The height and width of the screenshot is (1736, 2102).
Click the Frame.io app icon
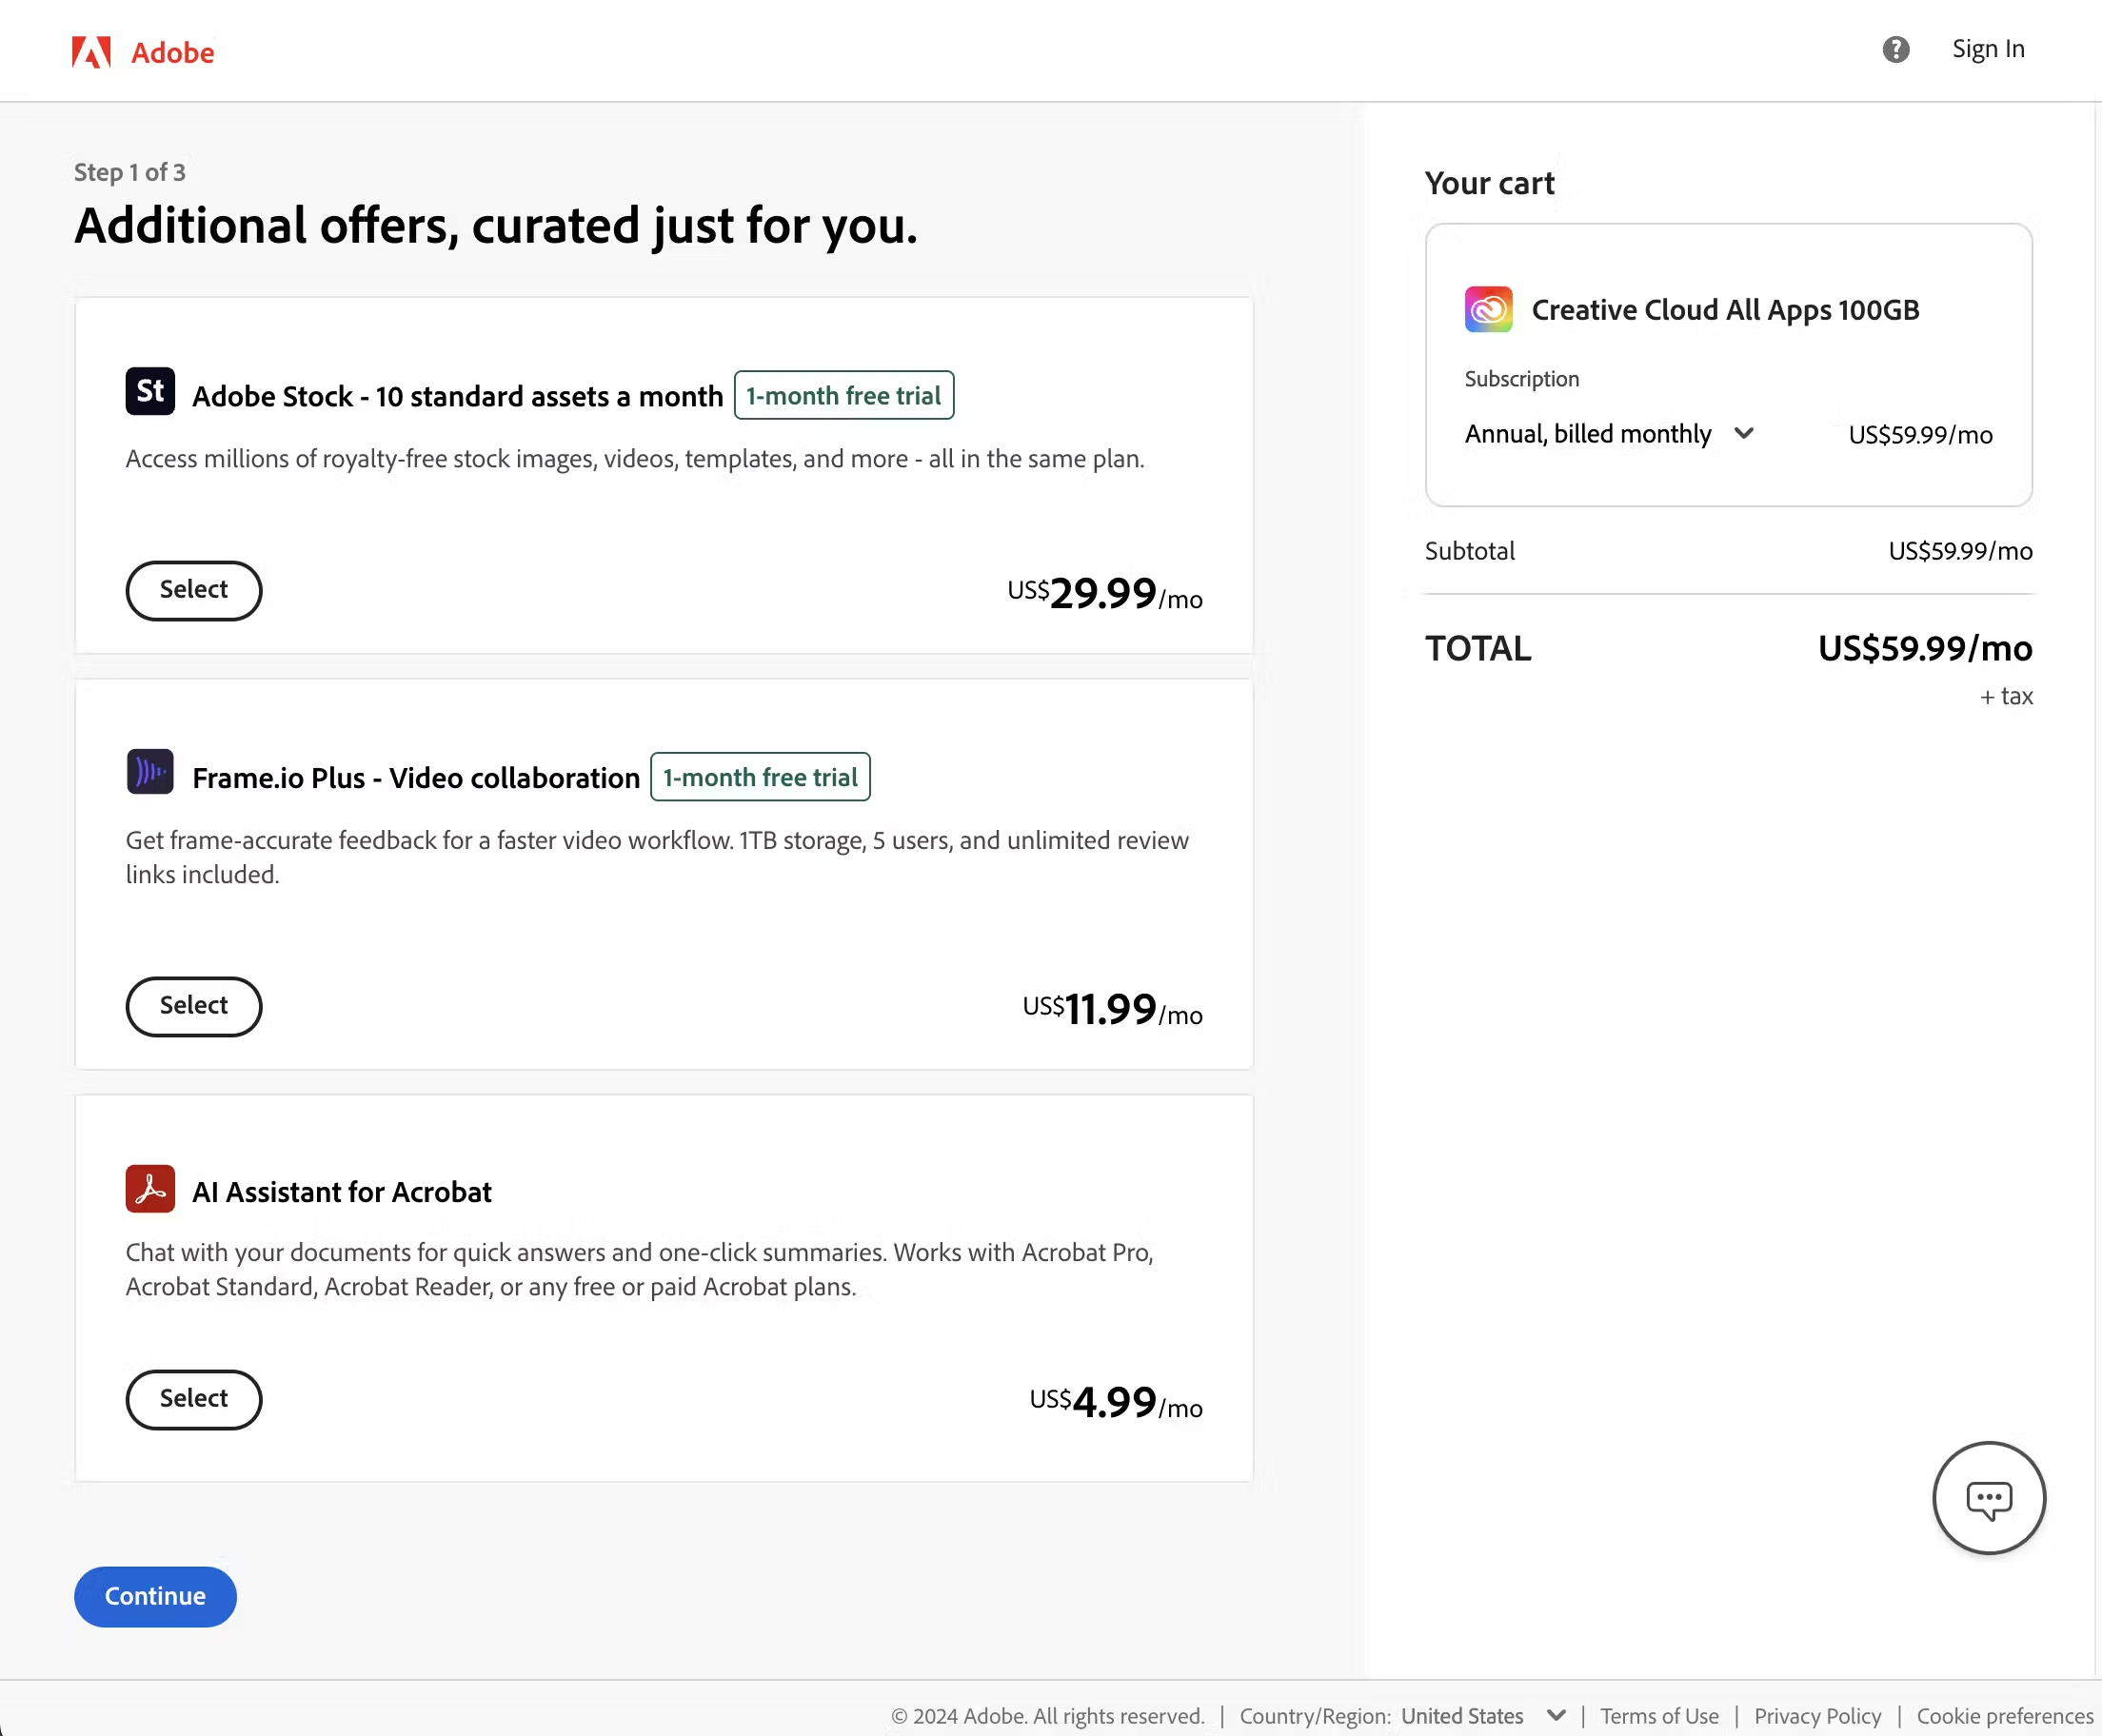point(150,771)
